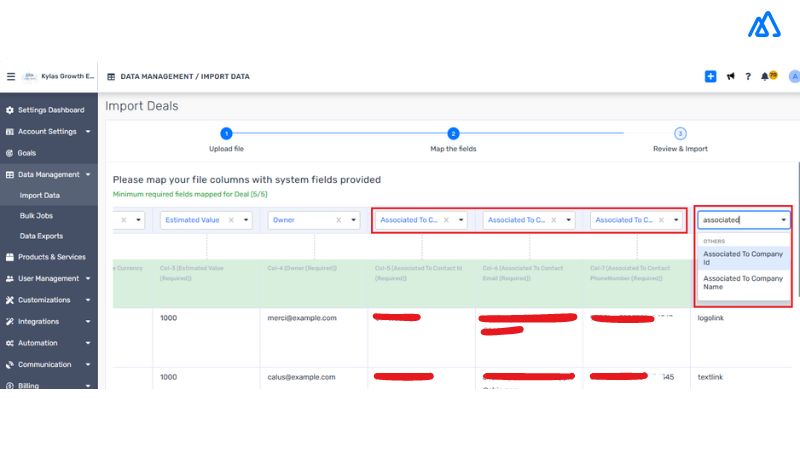Screen dimensions: 800x450
Task: Open the help question mark icon
Action: 747,76
